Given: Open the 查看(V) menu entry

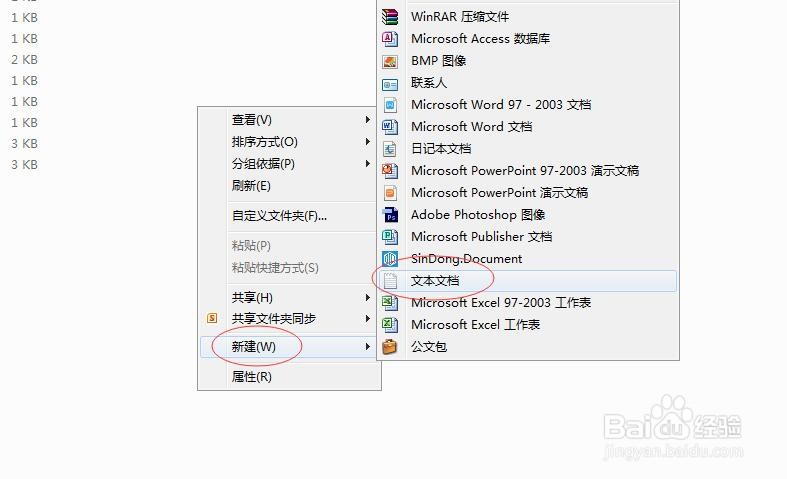Looking at the screenshot, I should [x=289, y=119].
